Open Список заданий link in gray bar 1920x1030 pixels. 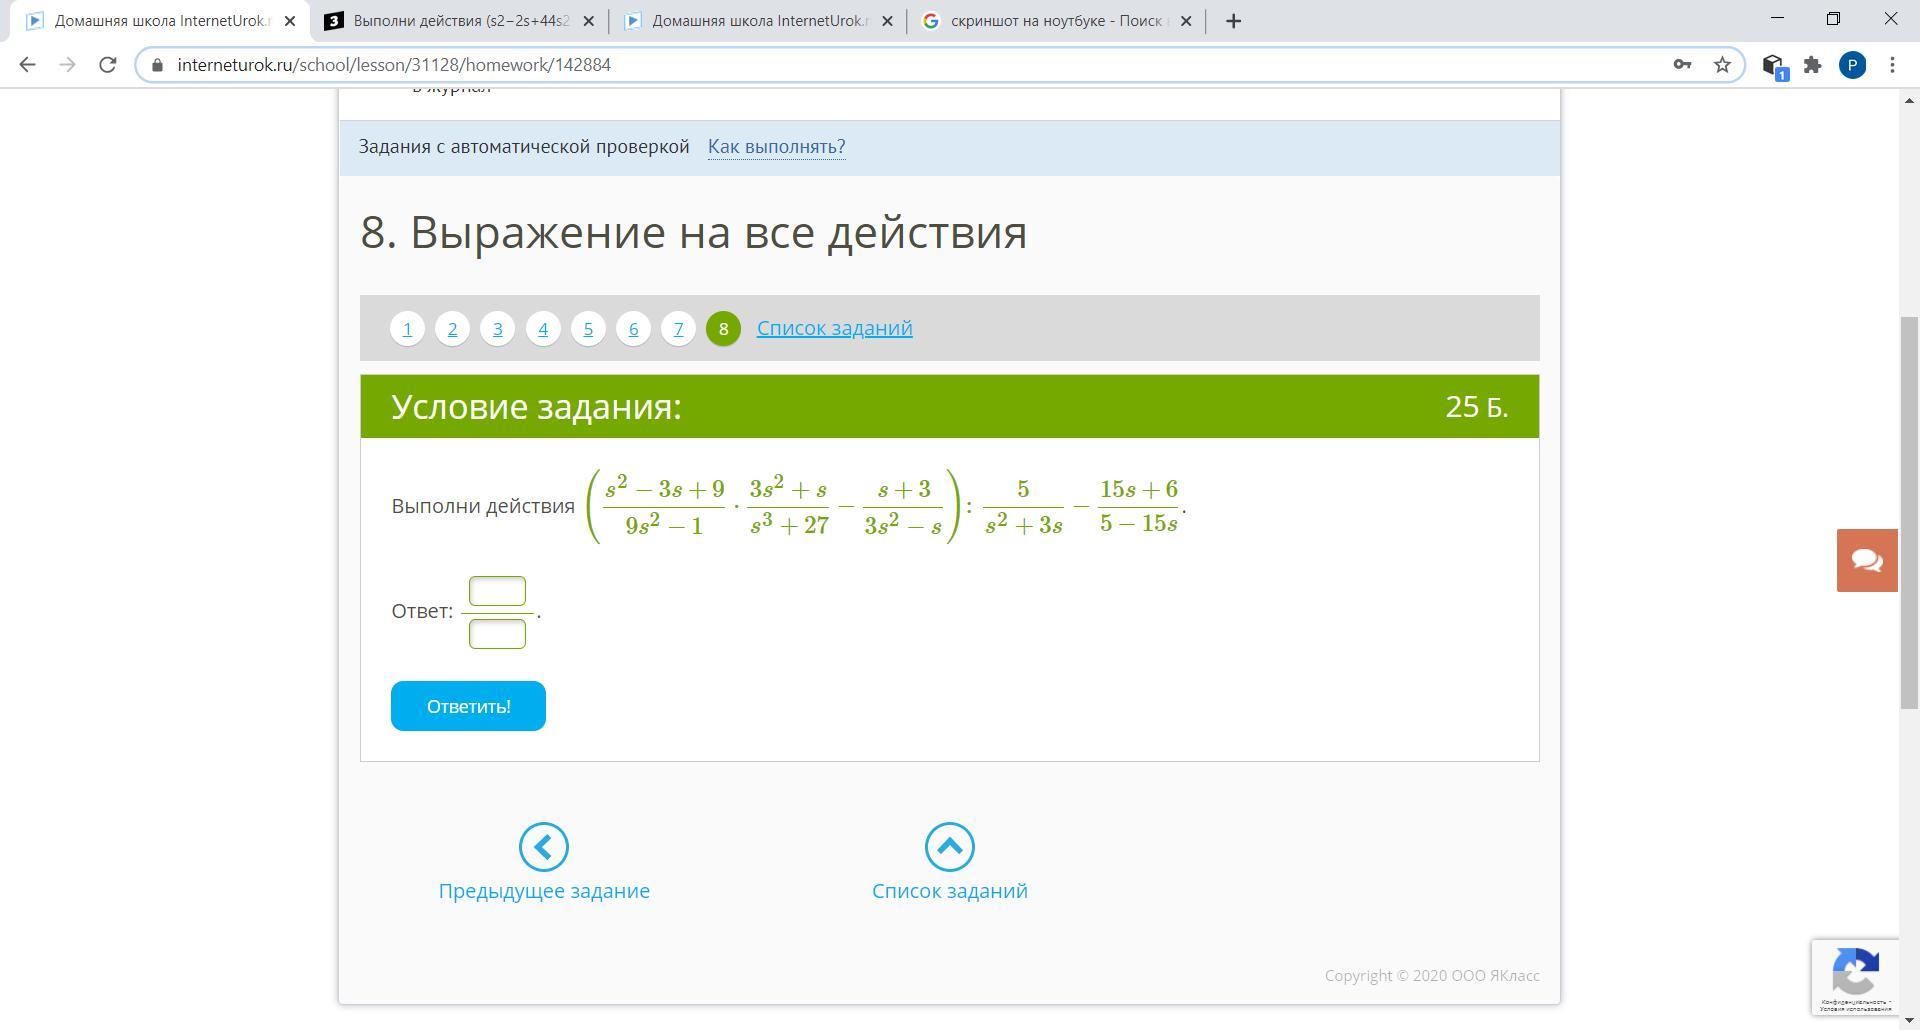point(834,328)
